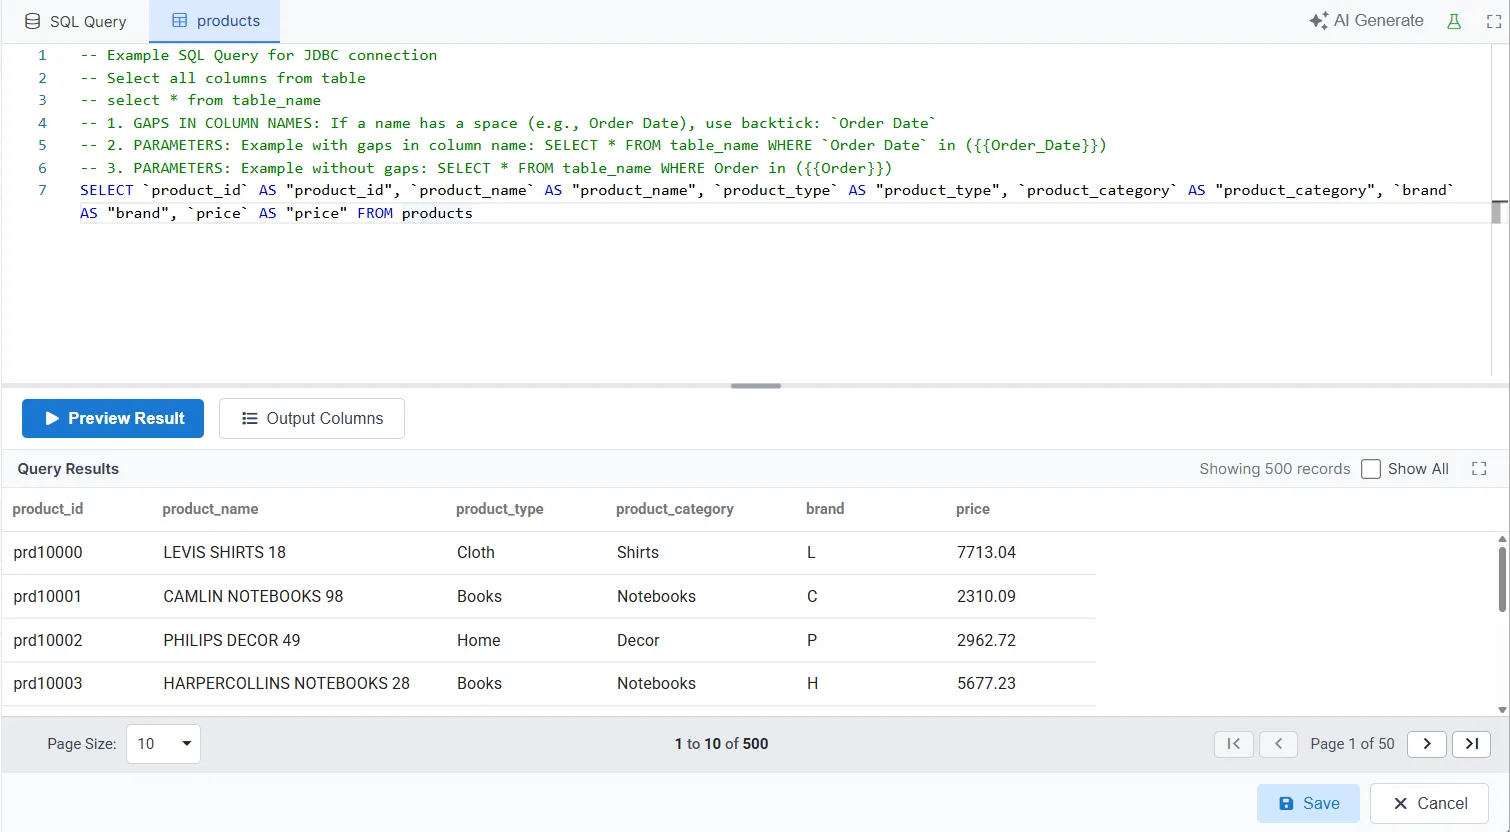The image size is (1510, 832).
Task: Run Preview Result
Action: click(113, 419)
